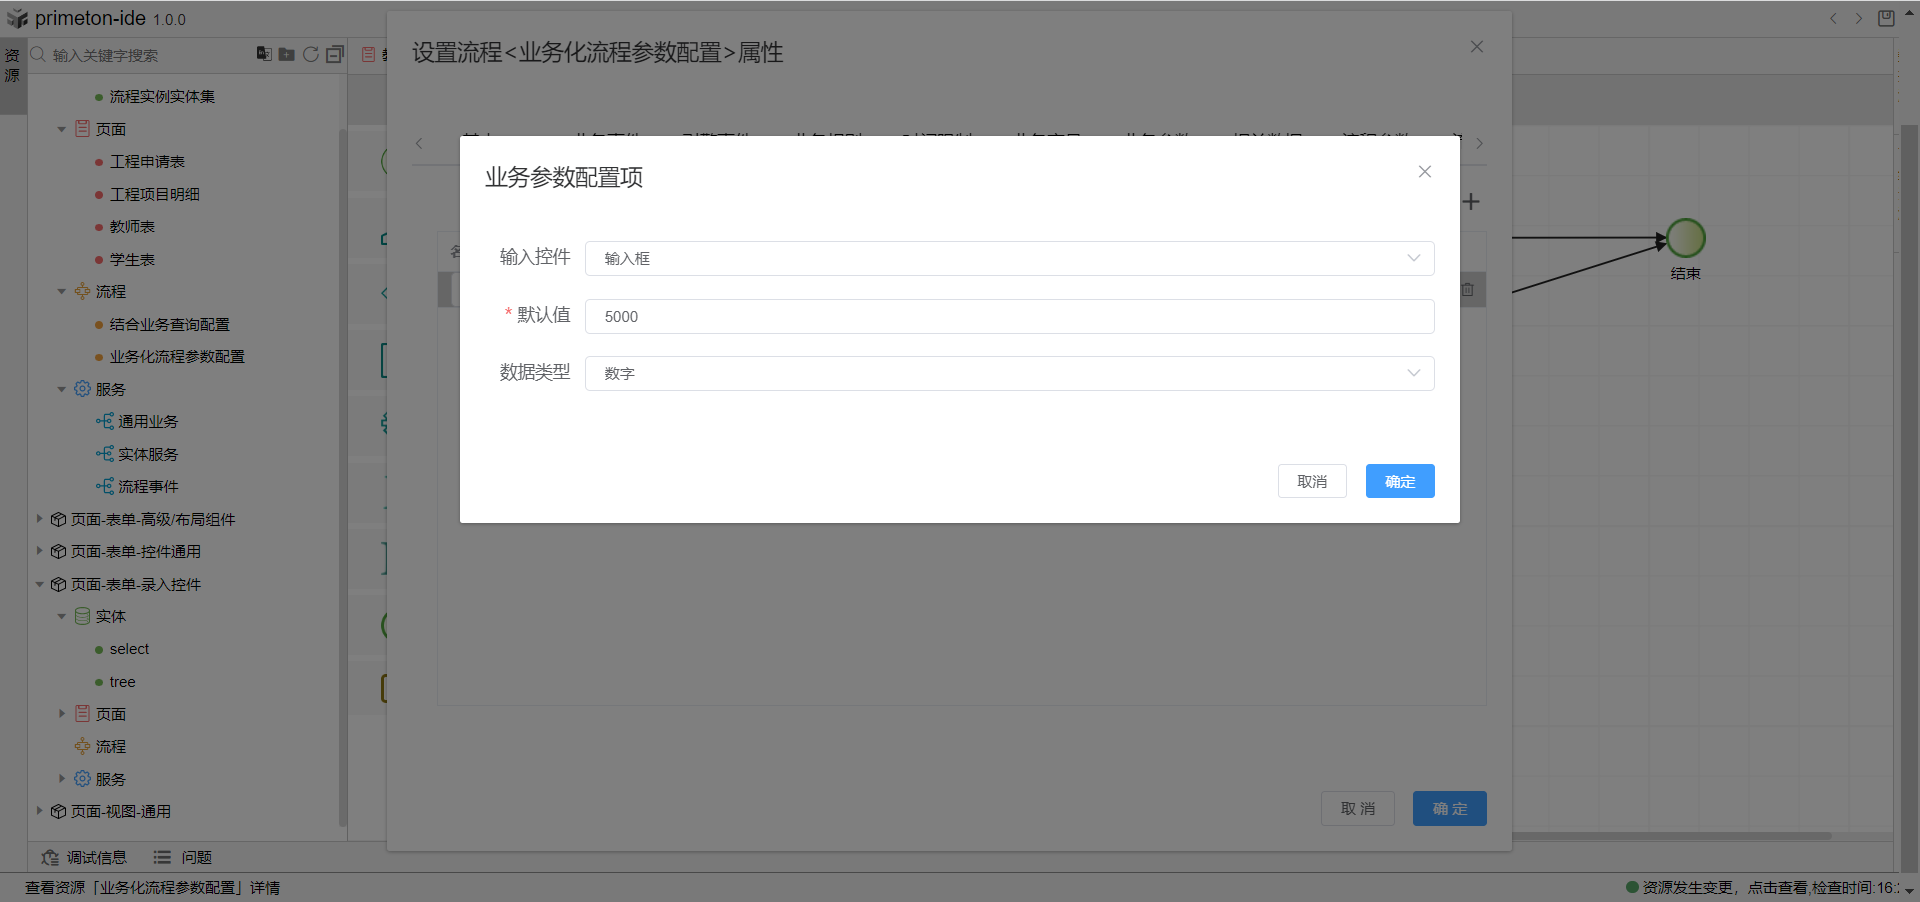The width and height of the screenshot is (1920, 902).
Task: Close the 业务参数配置项 dialog
Action: tap(1425, 172)
